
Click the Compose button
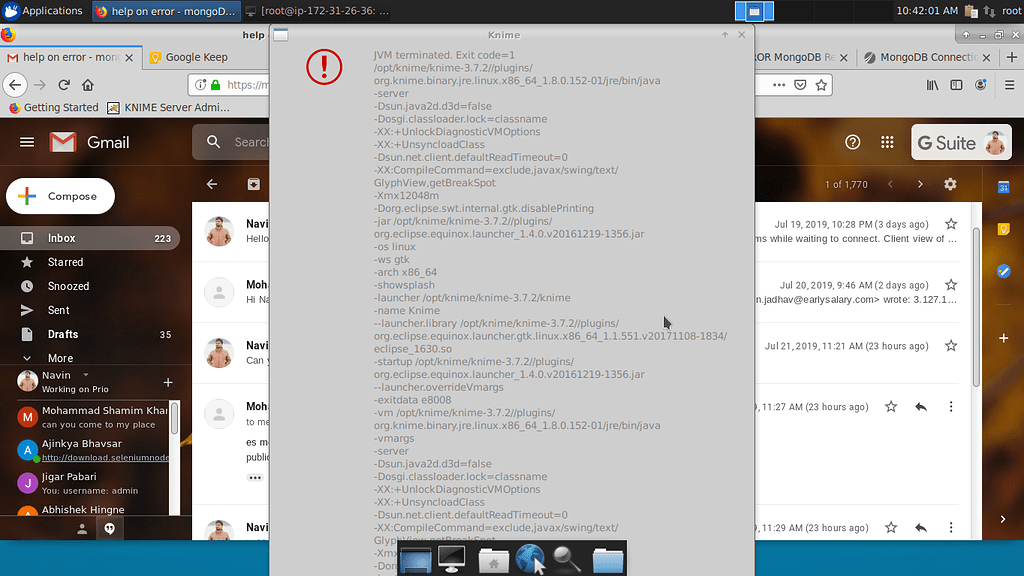coord(60,196)
